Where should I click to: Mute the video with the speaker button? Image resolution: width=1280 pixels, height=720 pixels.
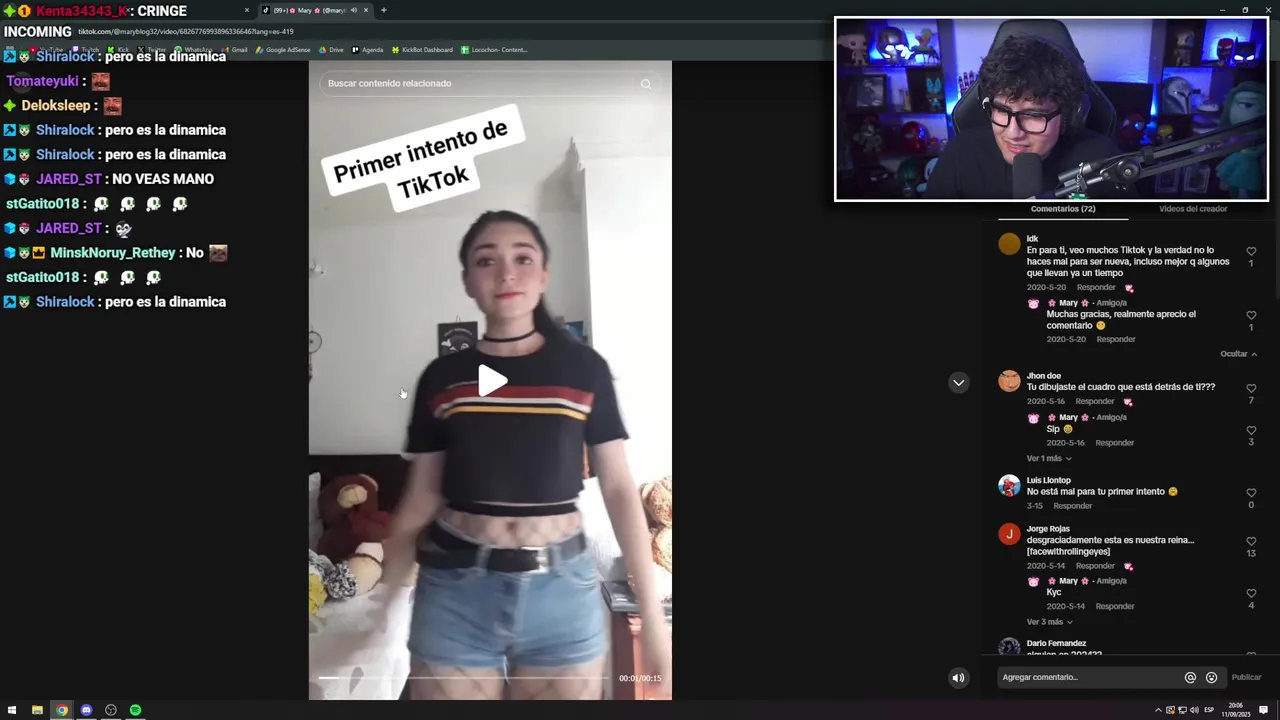[x=958, y=677]
